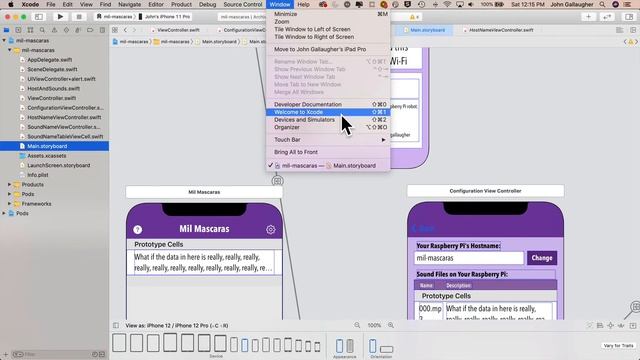640x360 pixels.
Task: Open the Touch Bar submenu arrow
Action: coord(383,140)
